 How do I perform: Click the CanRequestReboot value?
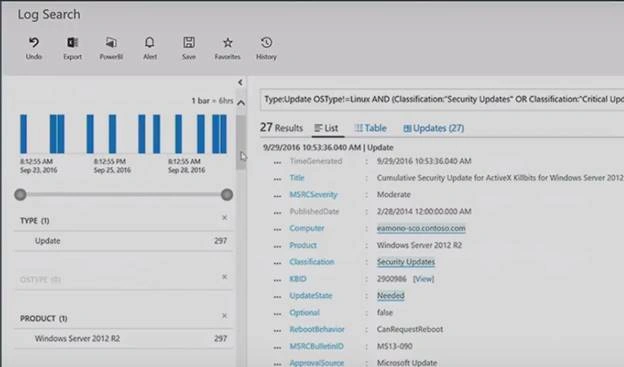pyautogui.click(x=410, y=330)
